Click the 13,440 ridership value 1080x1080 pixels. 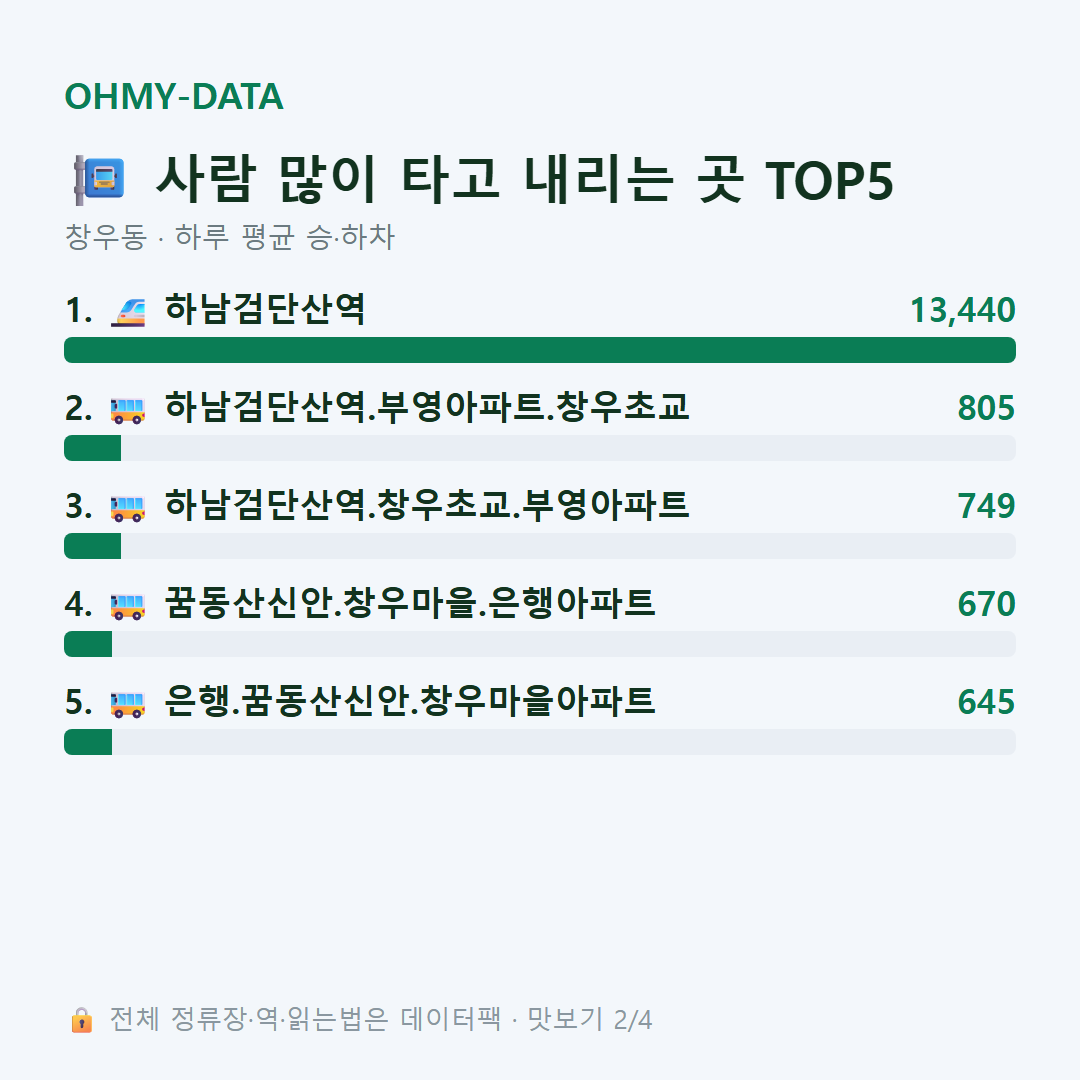(x=962, y=311)
